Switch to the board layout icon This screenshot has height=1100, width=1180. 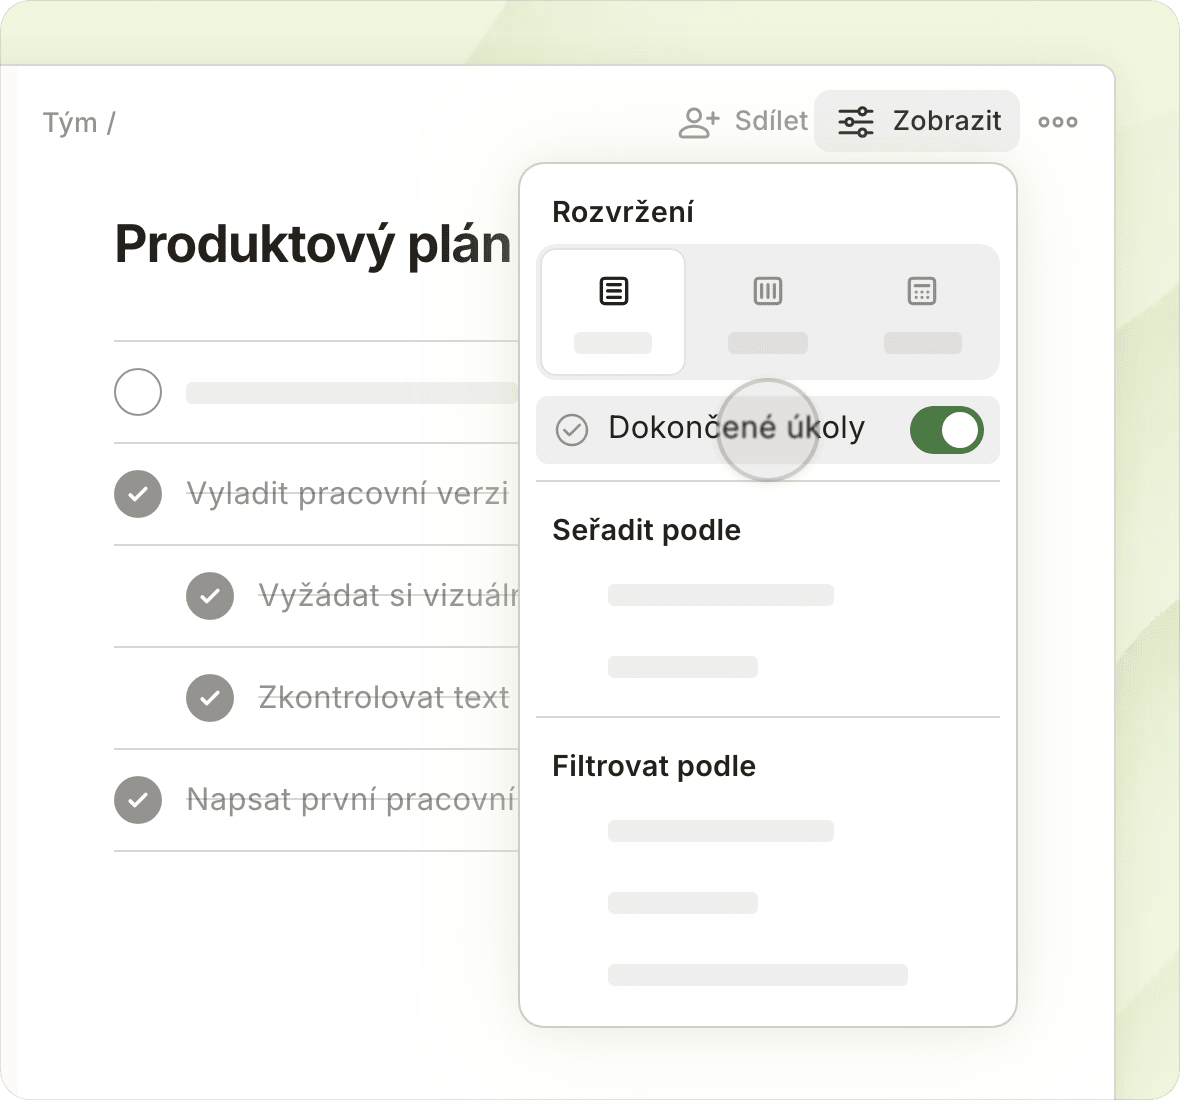click(768, 291)
